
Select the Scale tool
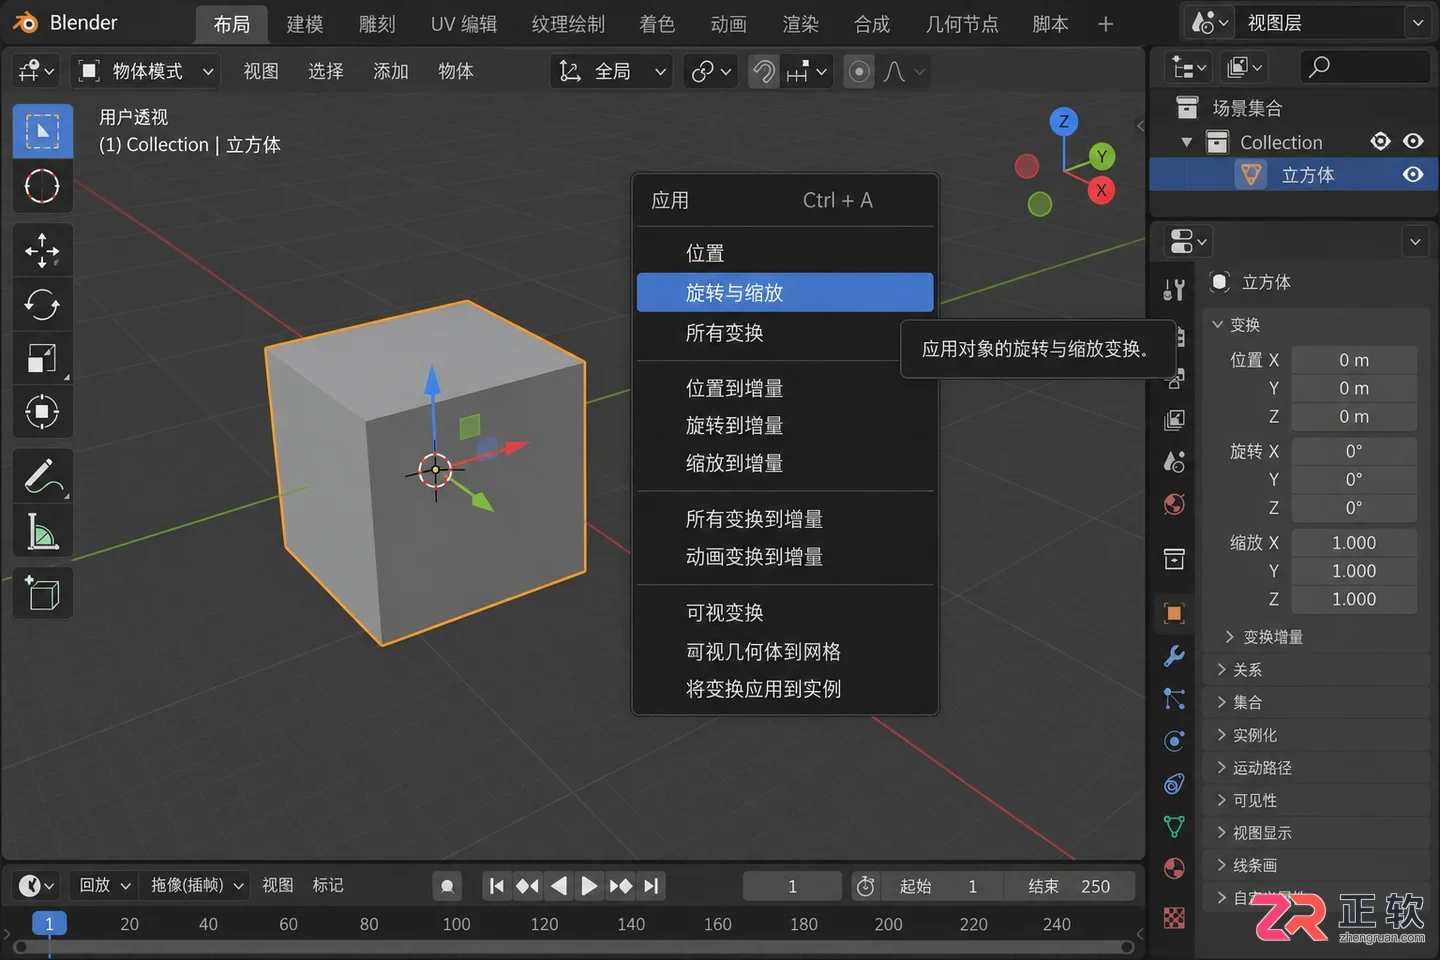coord(42,358)
